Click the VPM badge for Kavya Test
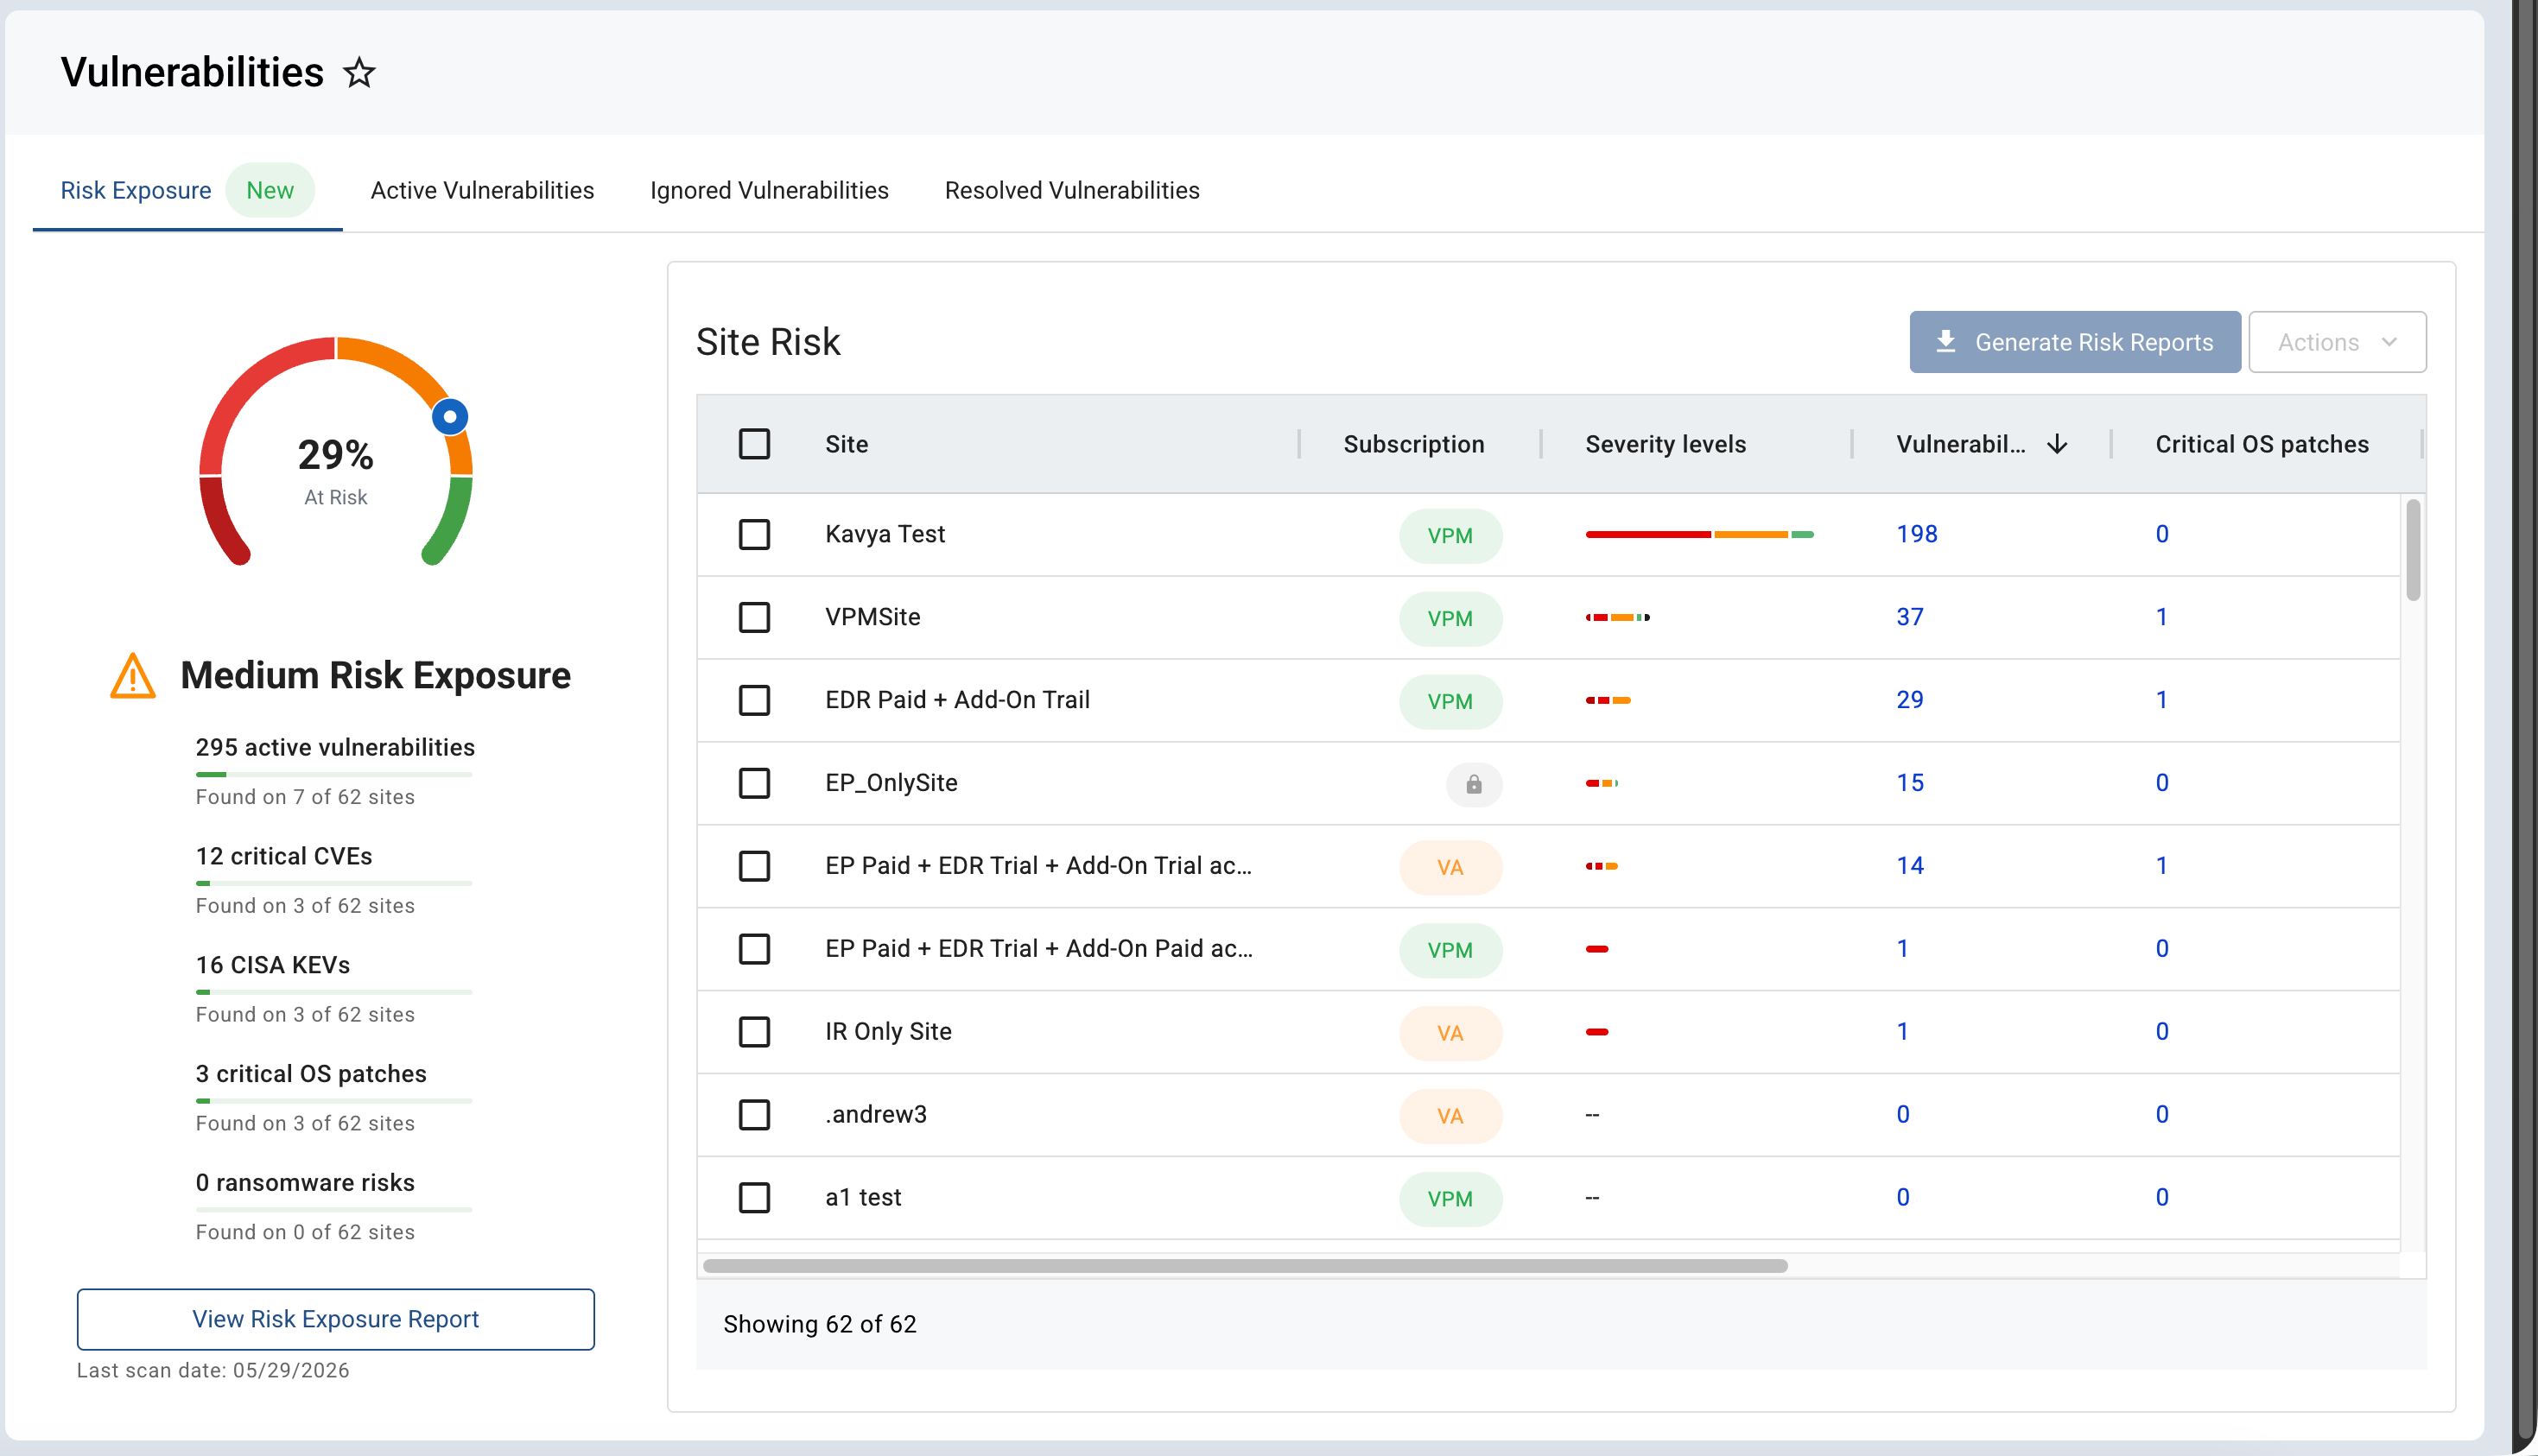Image resolution: width=2538 pixels, height=1456 pixels. (1450, 535)
